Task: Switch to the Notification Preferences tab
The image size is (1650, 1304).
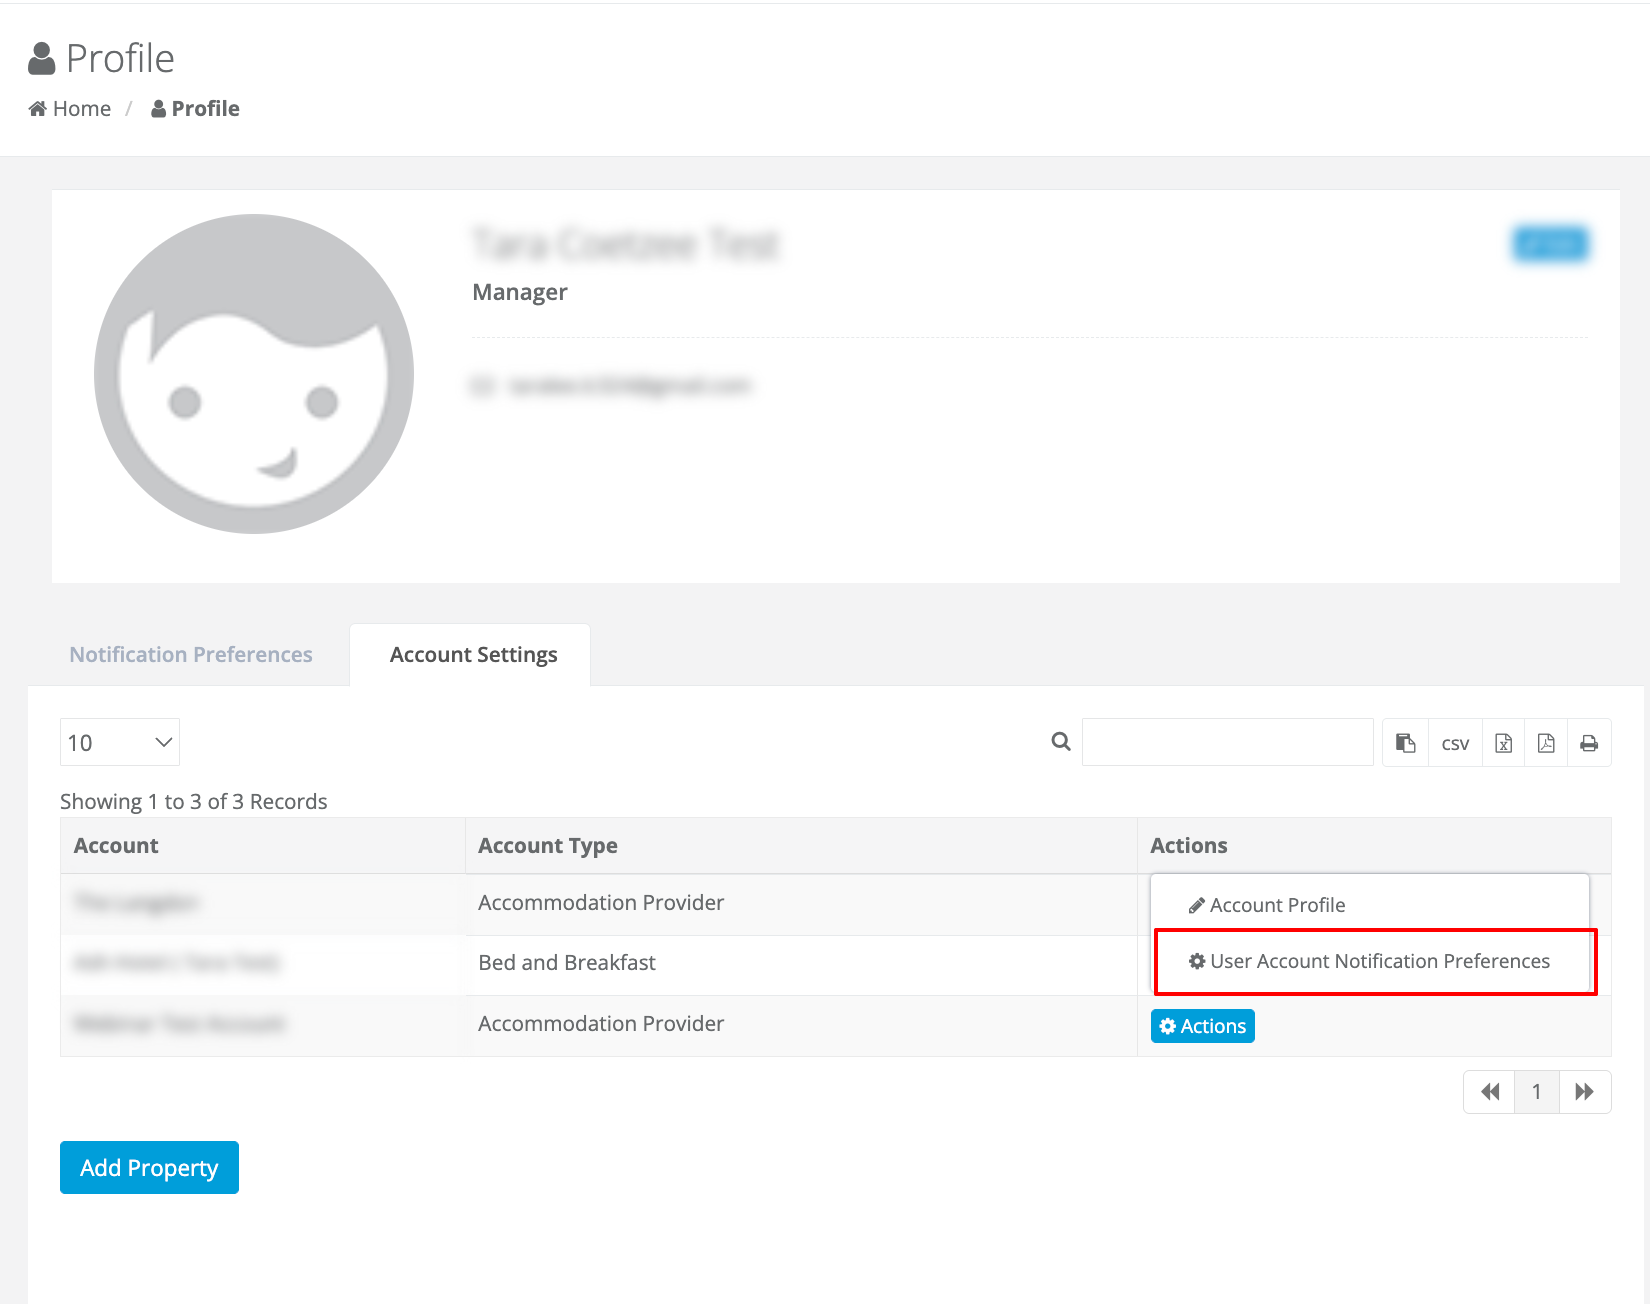Action: pos(190,654)
